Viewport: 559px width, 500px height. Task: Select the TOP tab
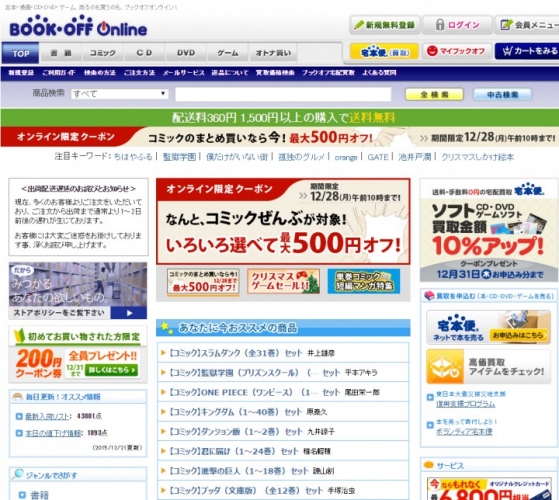tap(20, 53)
